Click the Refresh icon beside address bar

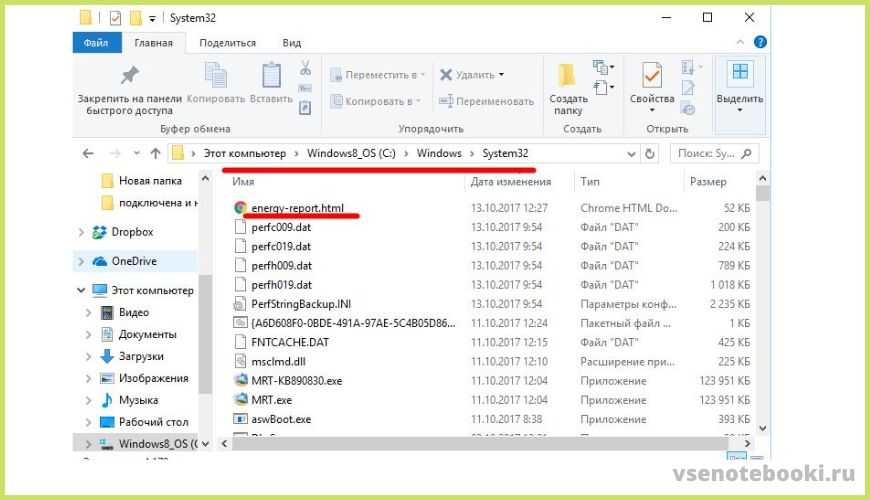651,154
